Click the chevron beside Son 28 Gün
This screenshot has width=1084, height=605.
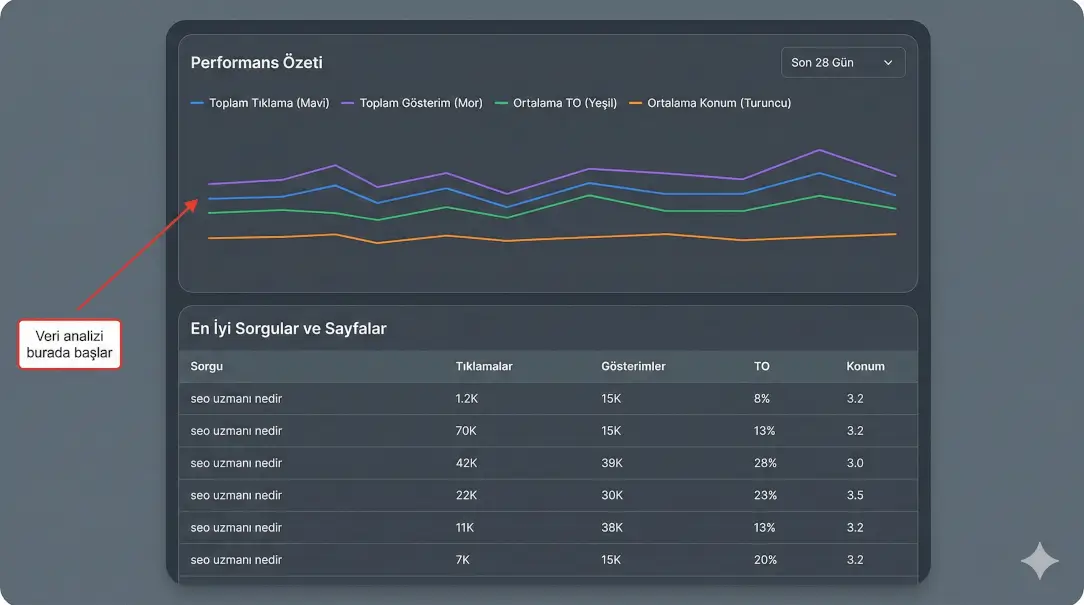click(888, 61)
